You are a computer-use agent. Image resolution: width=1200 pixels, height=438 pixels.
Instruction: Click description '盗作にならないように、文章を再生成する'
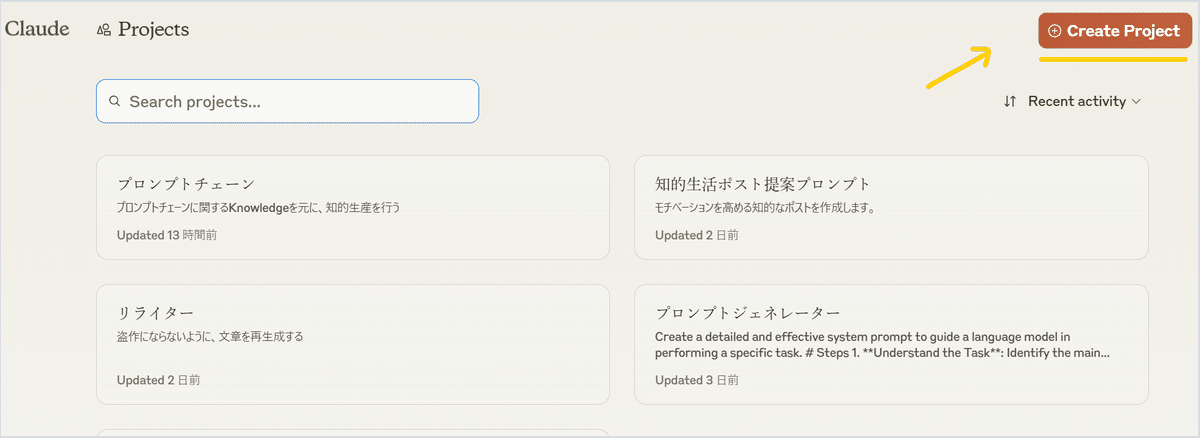[210, 337]
